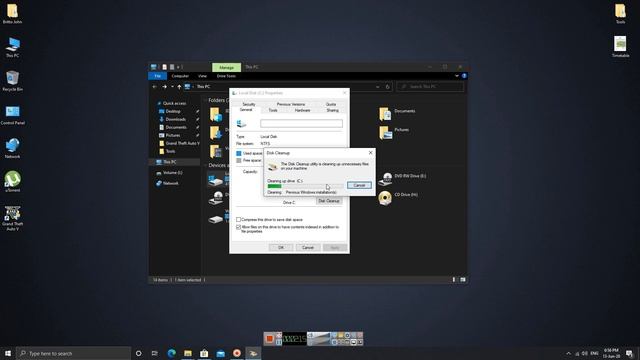
Task: Open Microsoft Store from the taskbar
Action: (204, 353)
